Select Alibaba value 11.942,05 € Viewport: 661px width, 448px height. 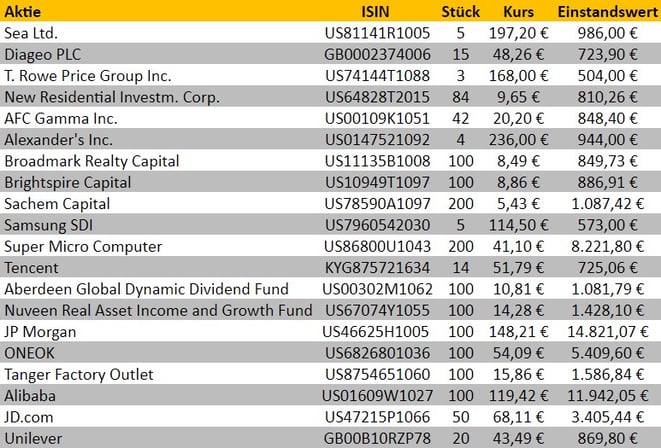[609, 395]
